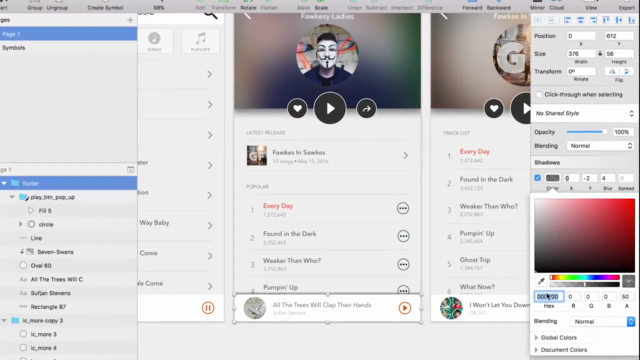Click the Forward arrange button
640x360 pixels.
tap(472, 6)
